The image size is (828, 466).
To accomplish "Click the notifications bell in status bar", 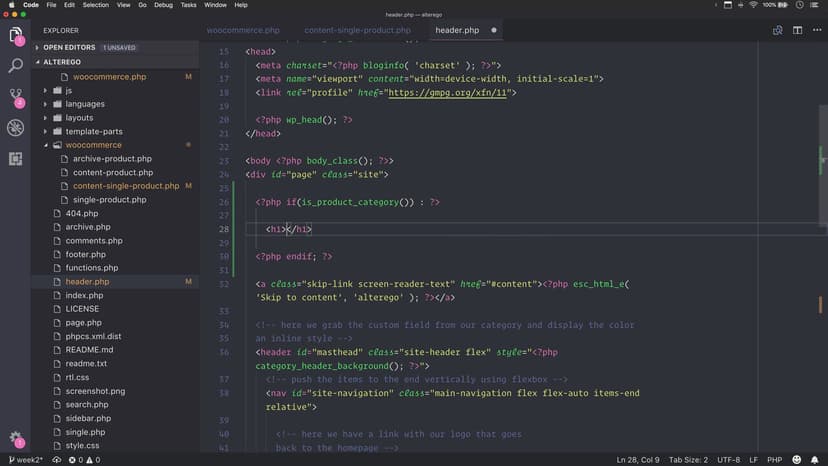I will [x=815, y=459].
